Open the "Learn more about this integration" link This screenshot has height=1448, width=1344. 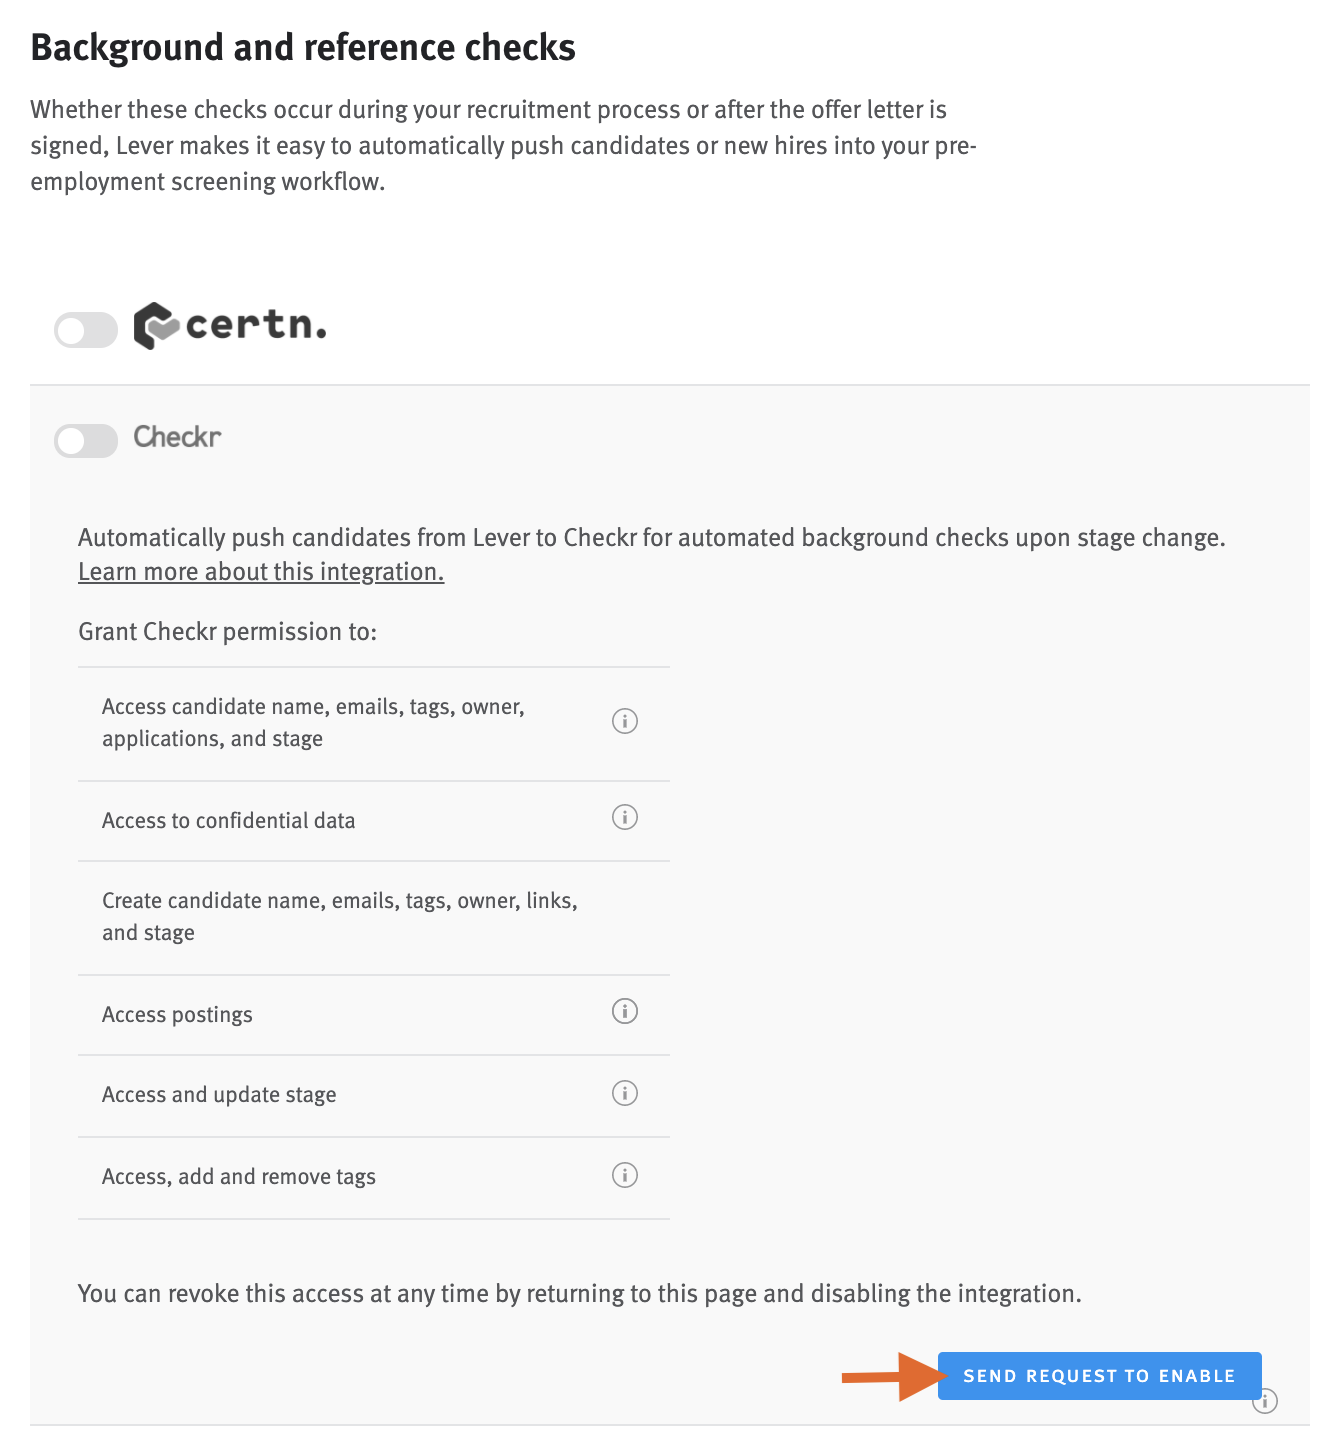click(x=259, y=571)
